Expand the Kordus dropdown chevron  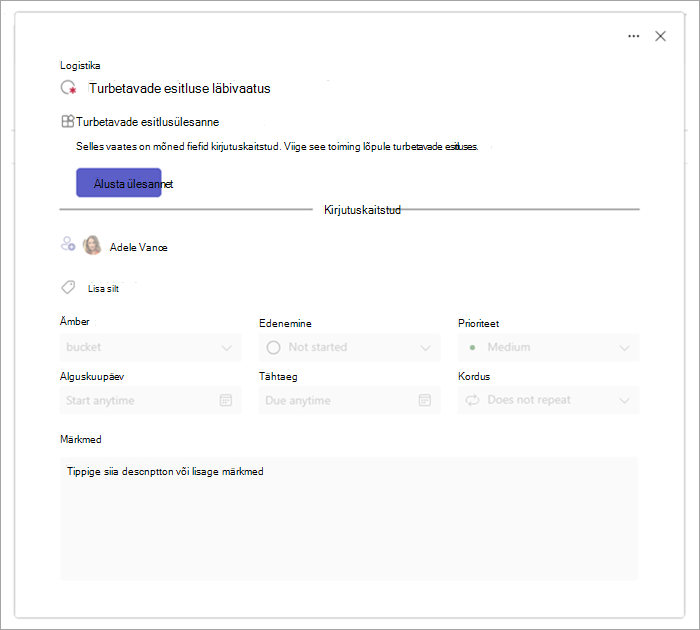pos(625,401)
